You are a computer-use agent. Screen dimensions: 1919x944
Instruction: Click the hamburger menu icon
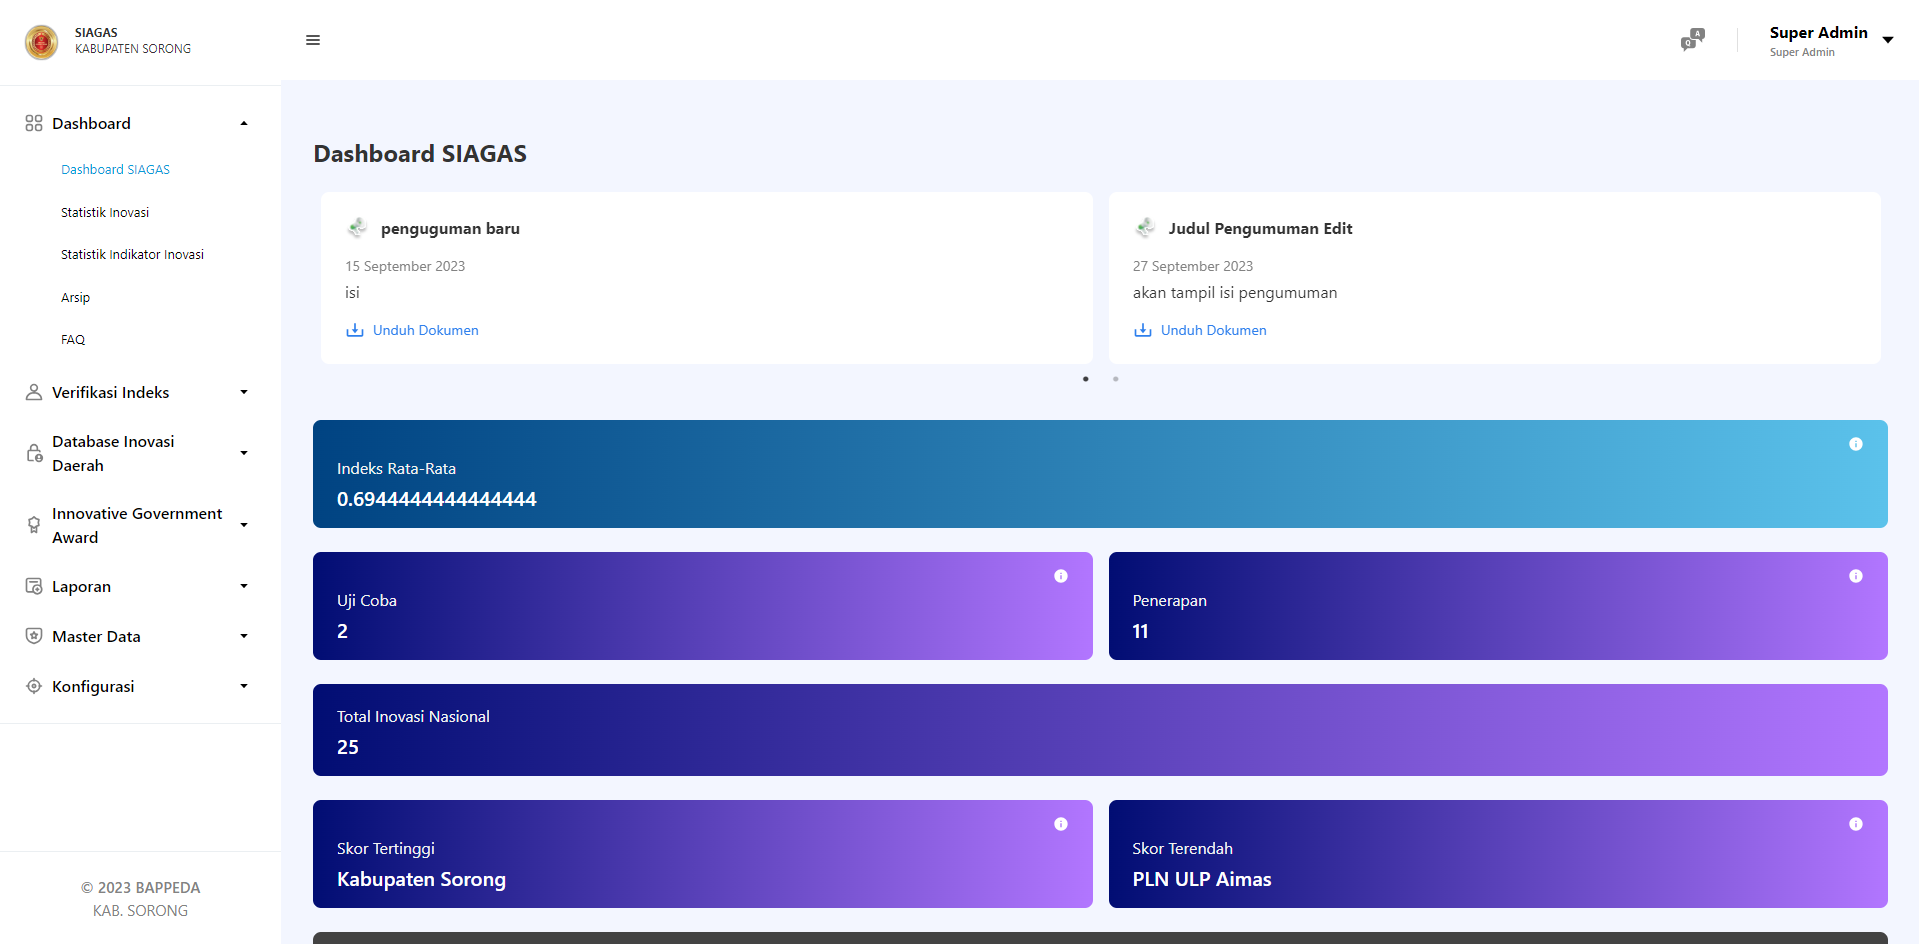coord(313,40)
